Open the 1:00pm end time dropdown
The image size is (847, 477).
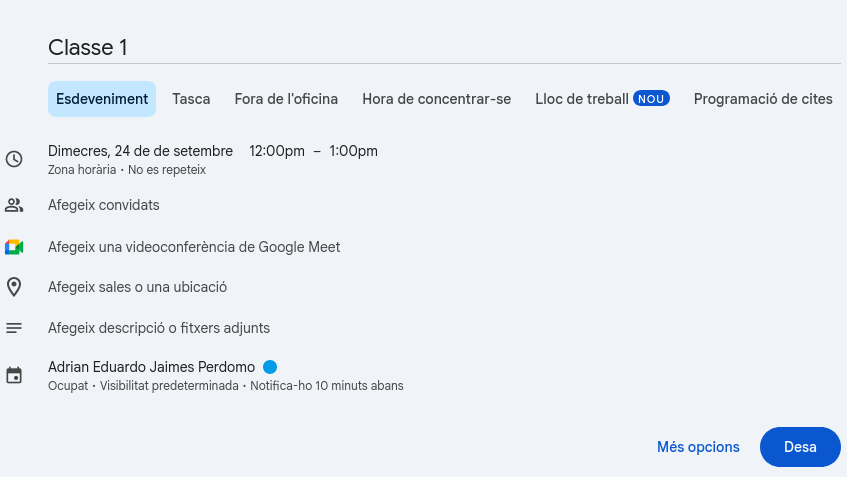pyautogui.click(x=353, y=151)
